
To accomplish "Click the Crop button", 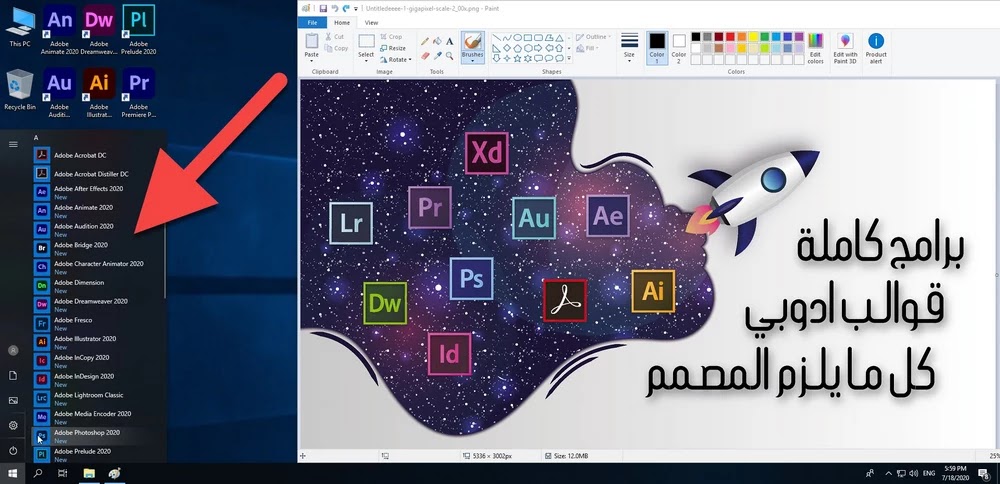I will 391,37.
